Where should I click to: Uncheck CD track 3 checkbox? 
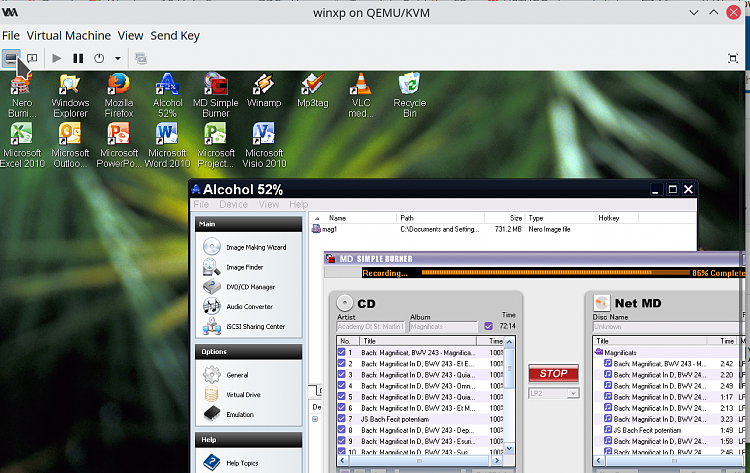(x=342, y=374)
